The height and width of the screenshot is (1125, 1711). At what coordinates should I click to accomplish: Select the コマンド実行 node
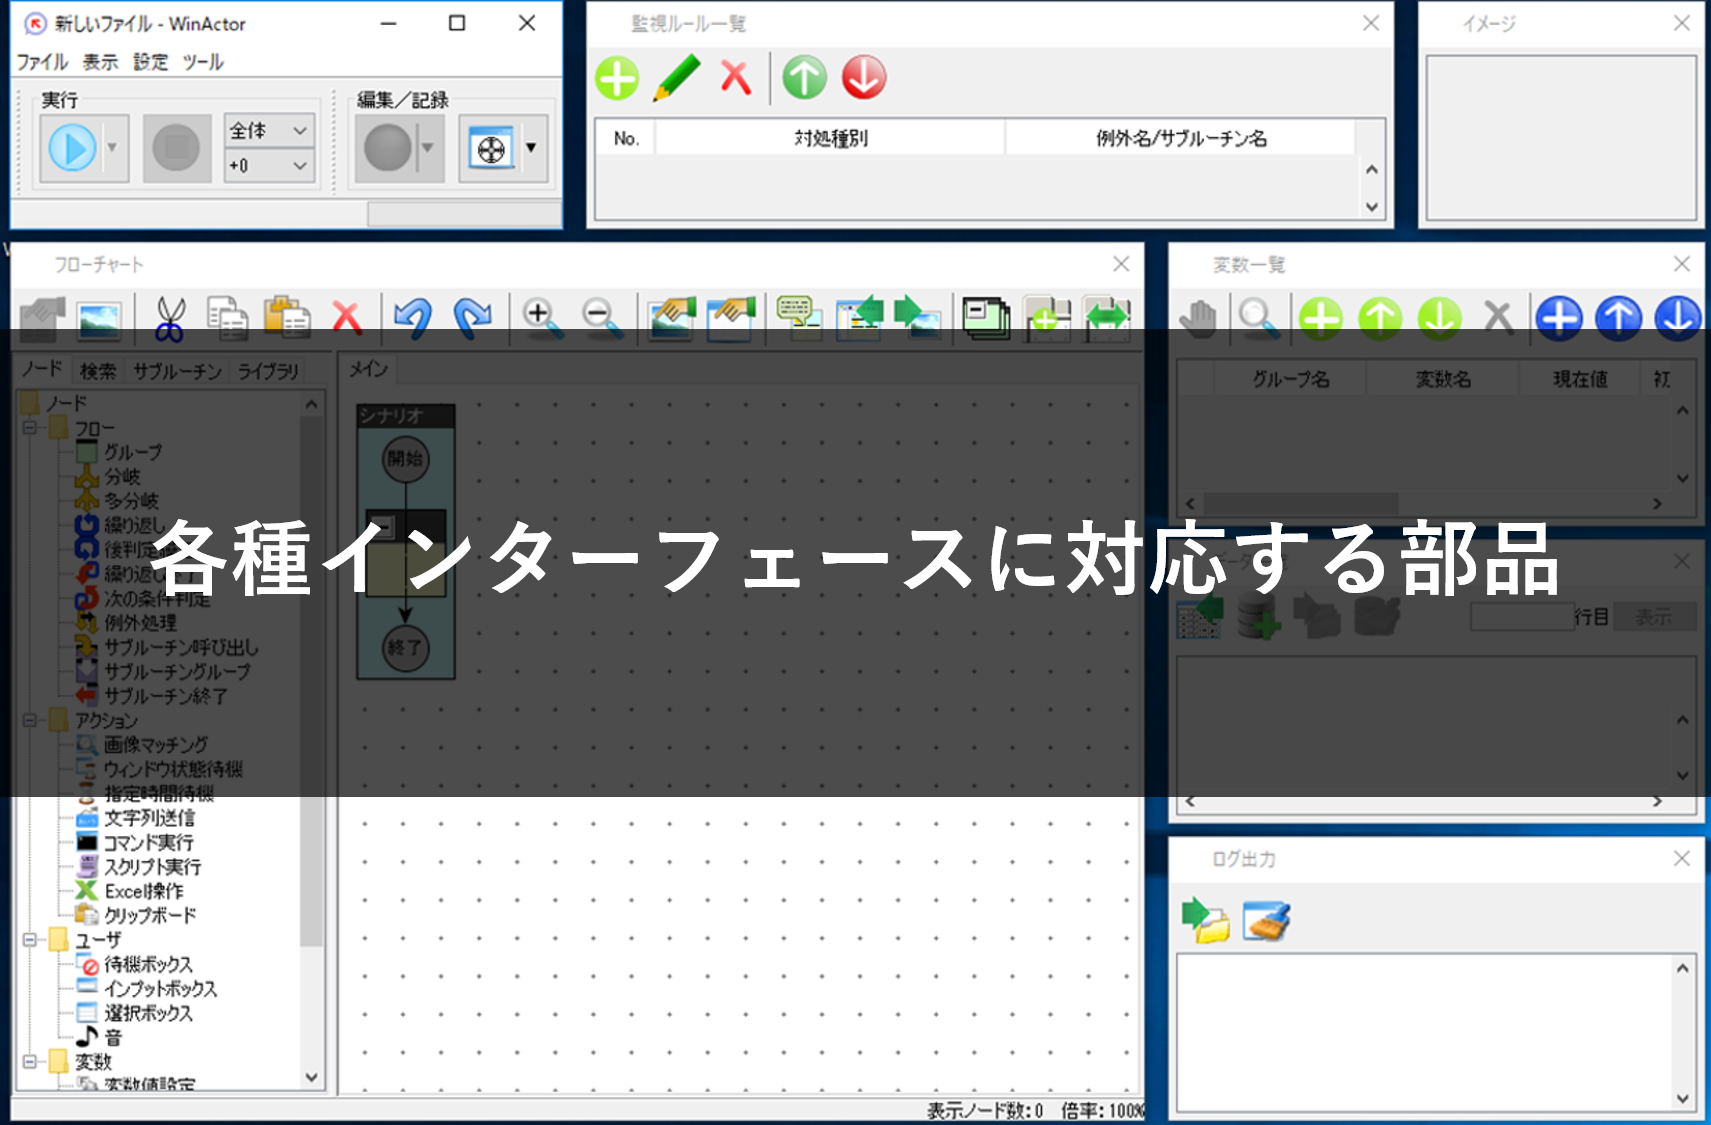[149, 842]
